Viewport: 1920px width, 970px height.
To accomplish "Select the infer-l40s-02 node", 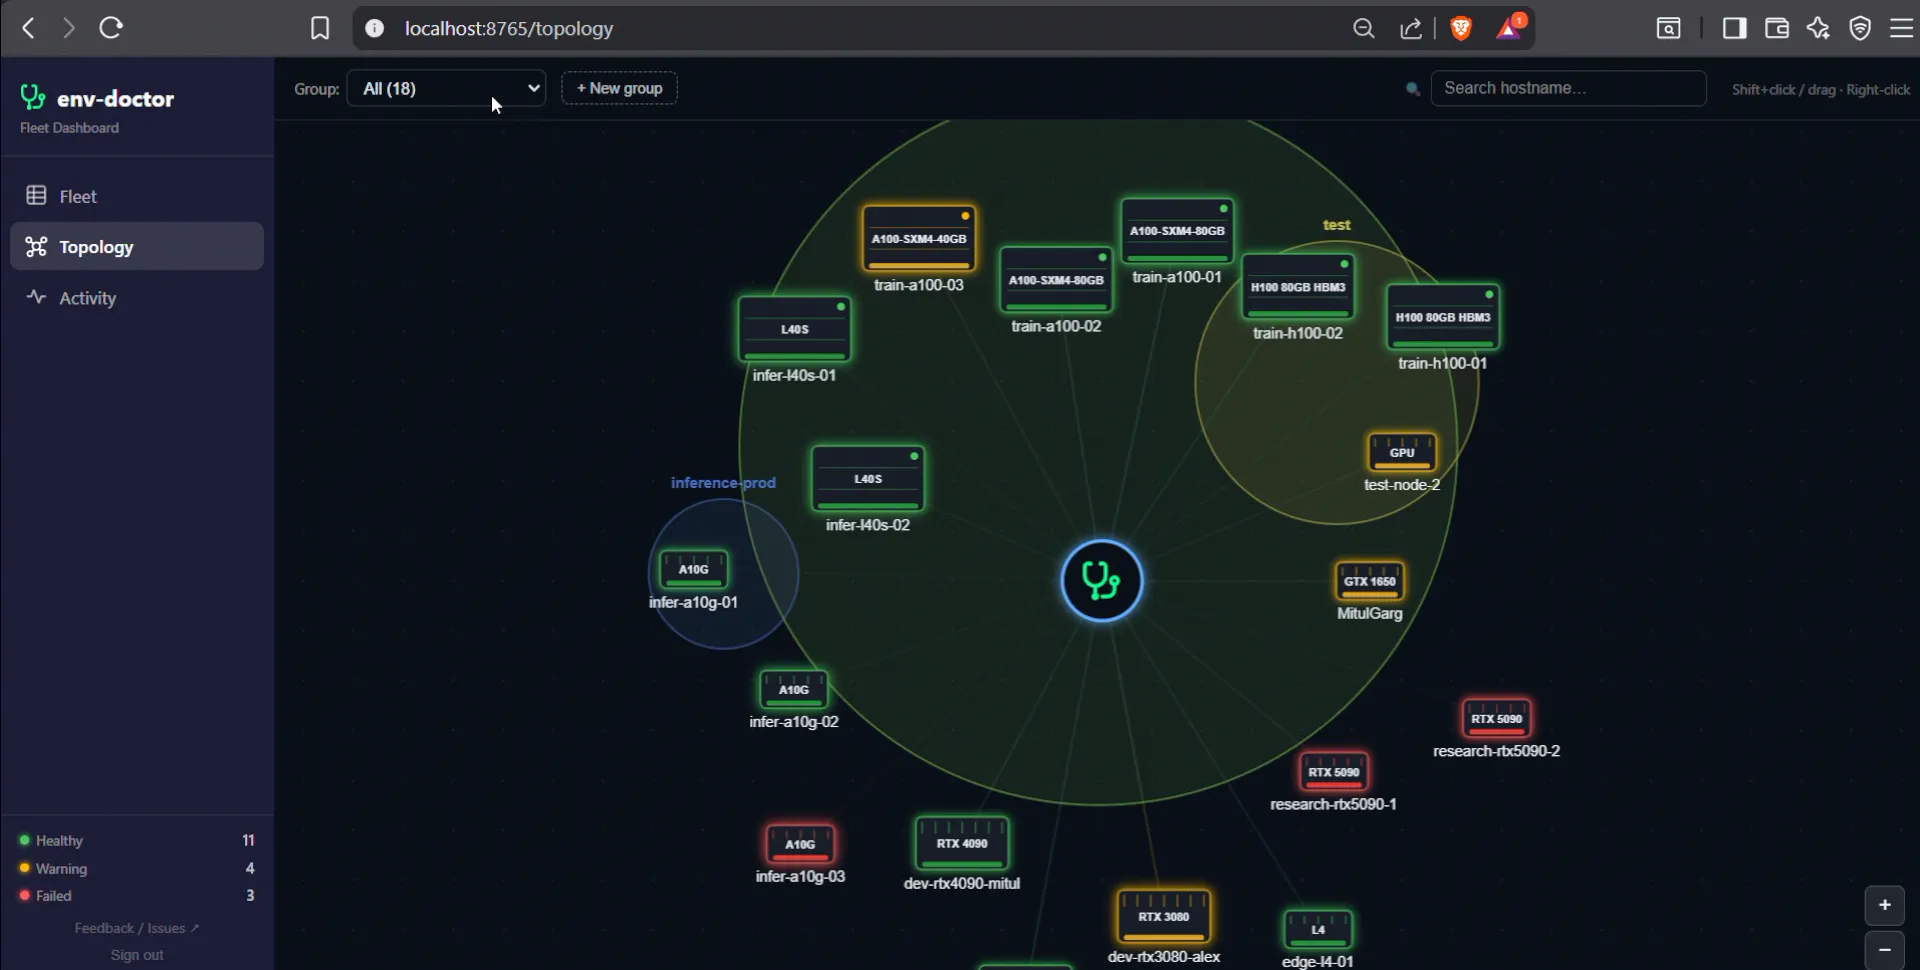I will (868, 478).
